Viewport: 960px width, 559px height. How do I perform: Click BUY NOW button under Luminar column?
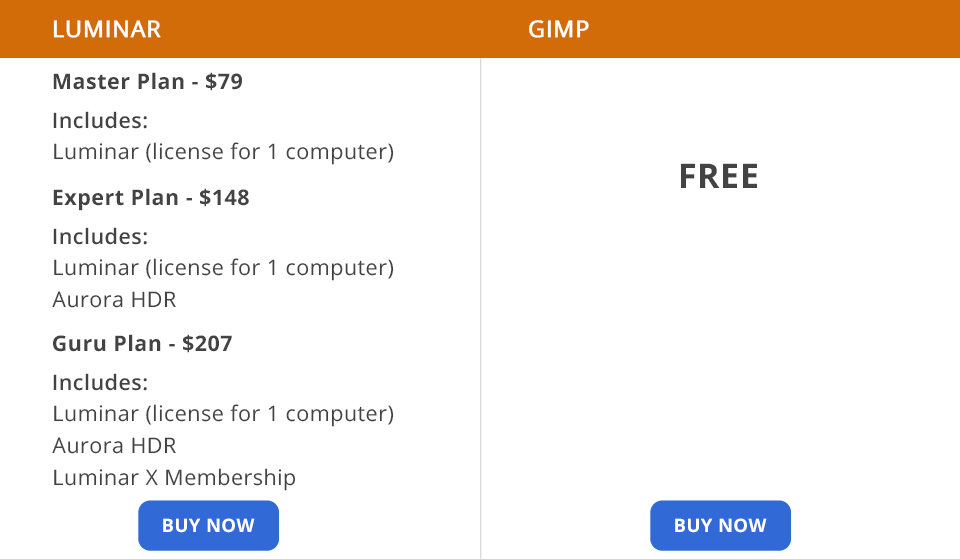click(x=208, y=525)
